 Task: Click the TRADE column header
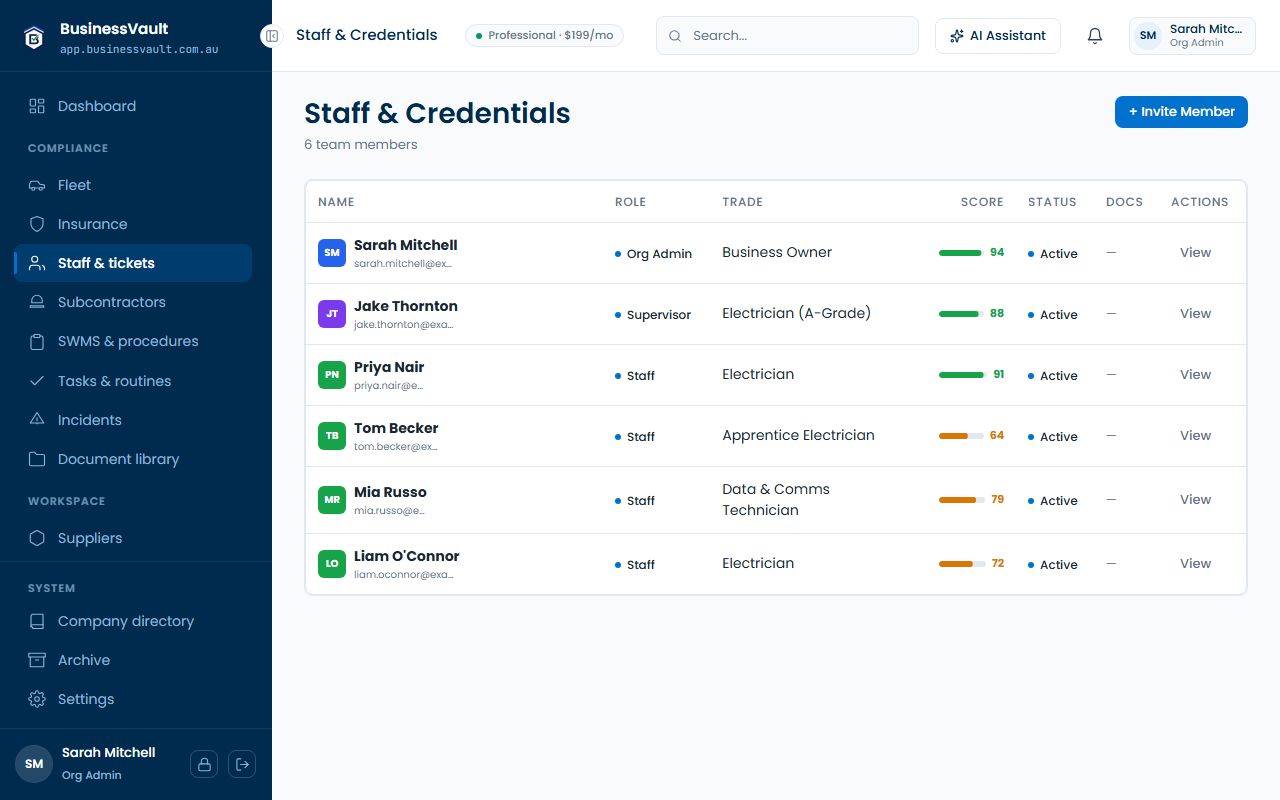[x=742, y=202]
